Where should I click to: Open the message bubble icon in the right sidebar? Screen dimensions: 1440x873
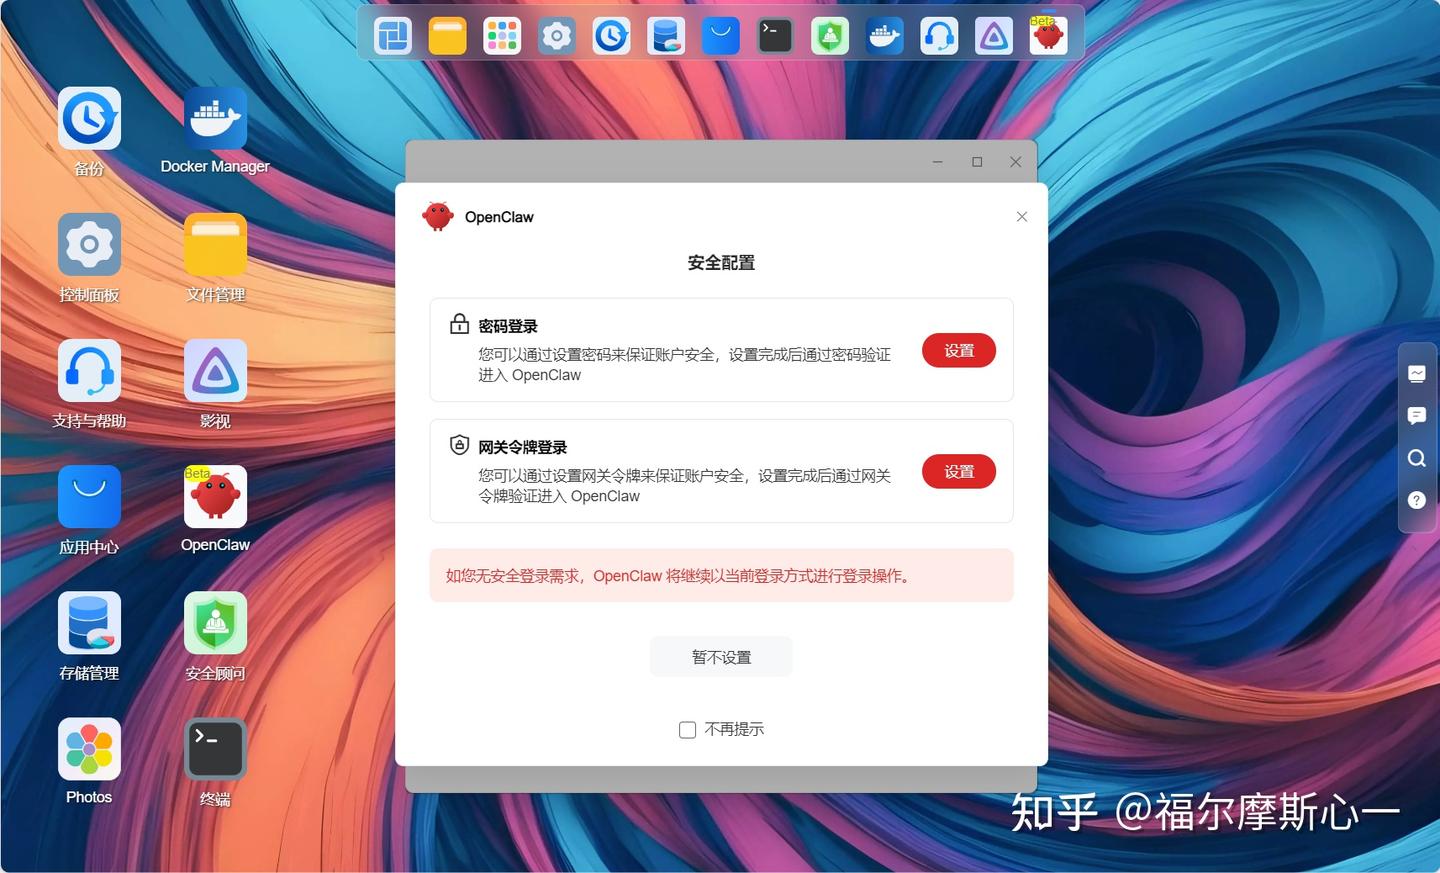tap(1417, 415)
